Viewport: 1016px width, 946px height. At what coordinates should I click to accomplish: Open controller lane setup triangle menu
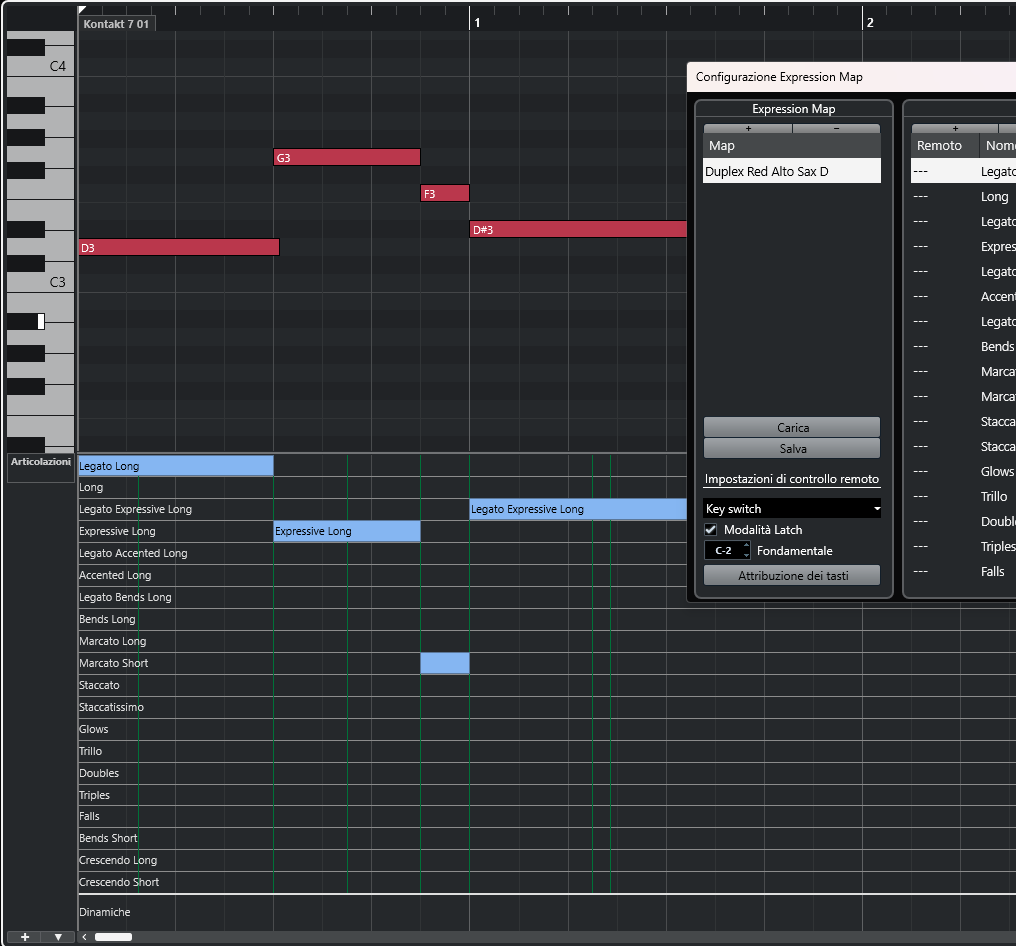58,937
